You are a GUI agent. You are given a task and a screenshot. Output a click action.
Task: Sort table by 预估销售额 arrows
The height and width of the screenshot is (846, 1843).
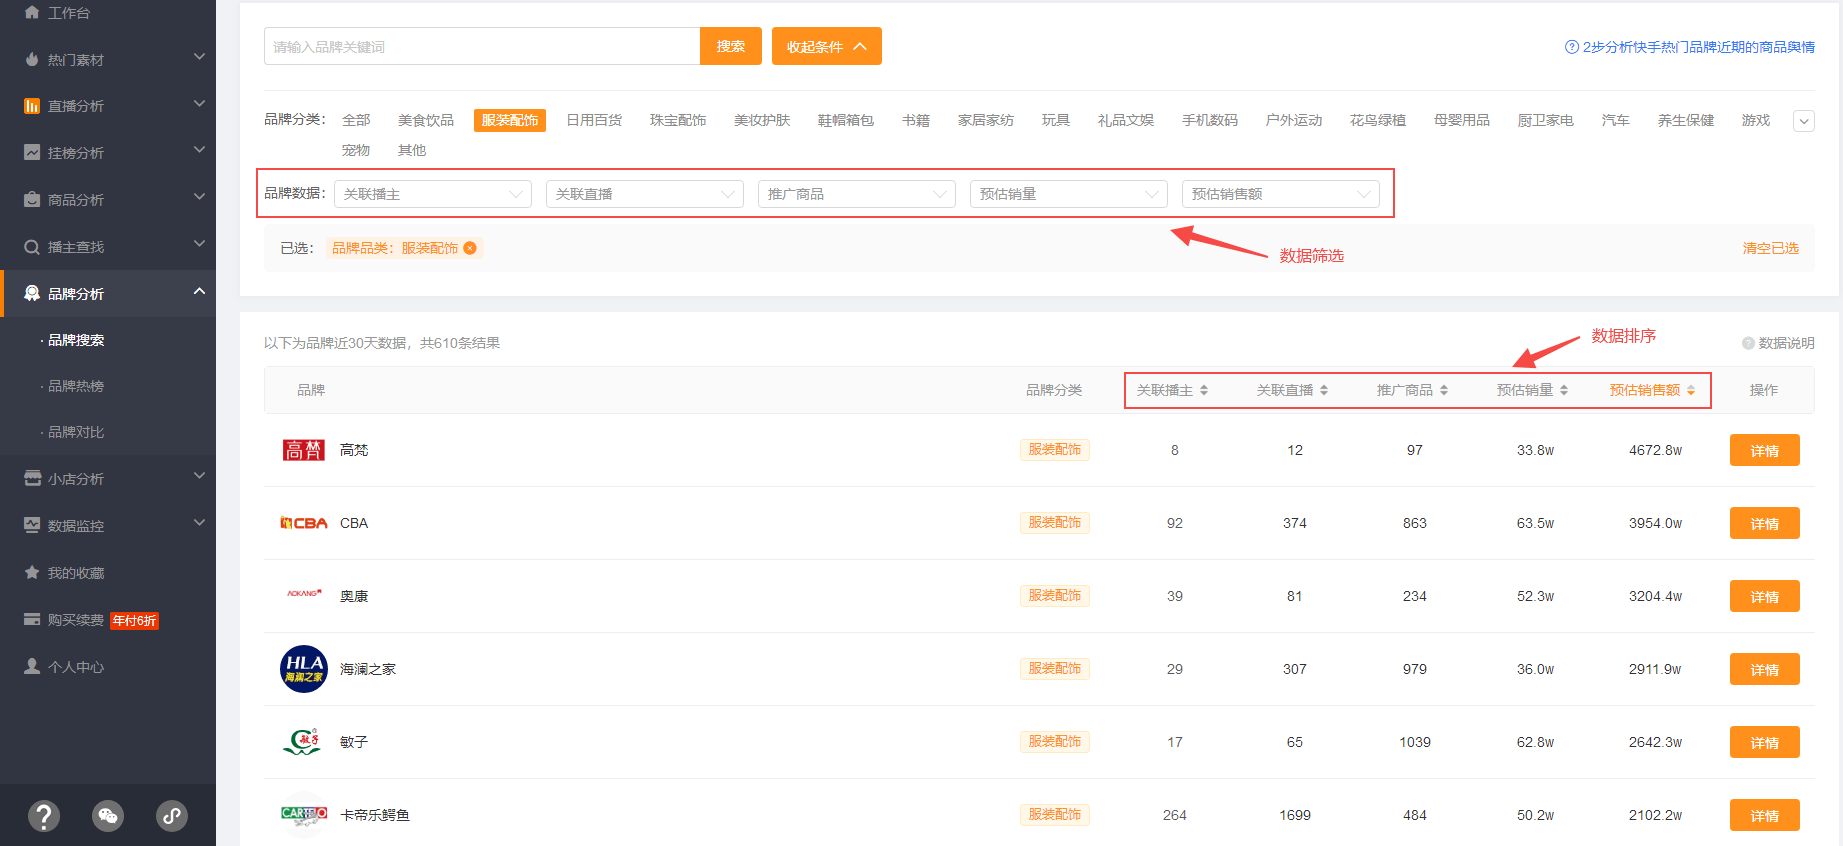click(1691, 390)
